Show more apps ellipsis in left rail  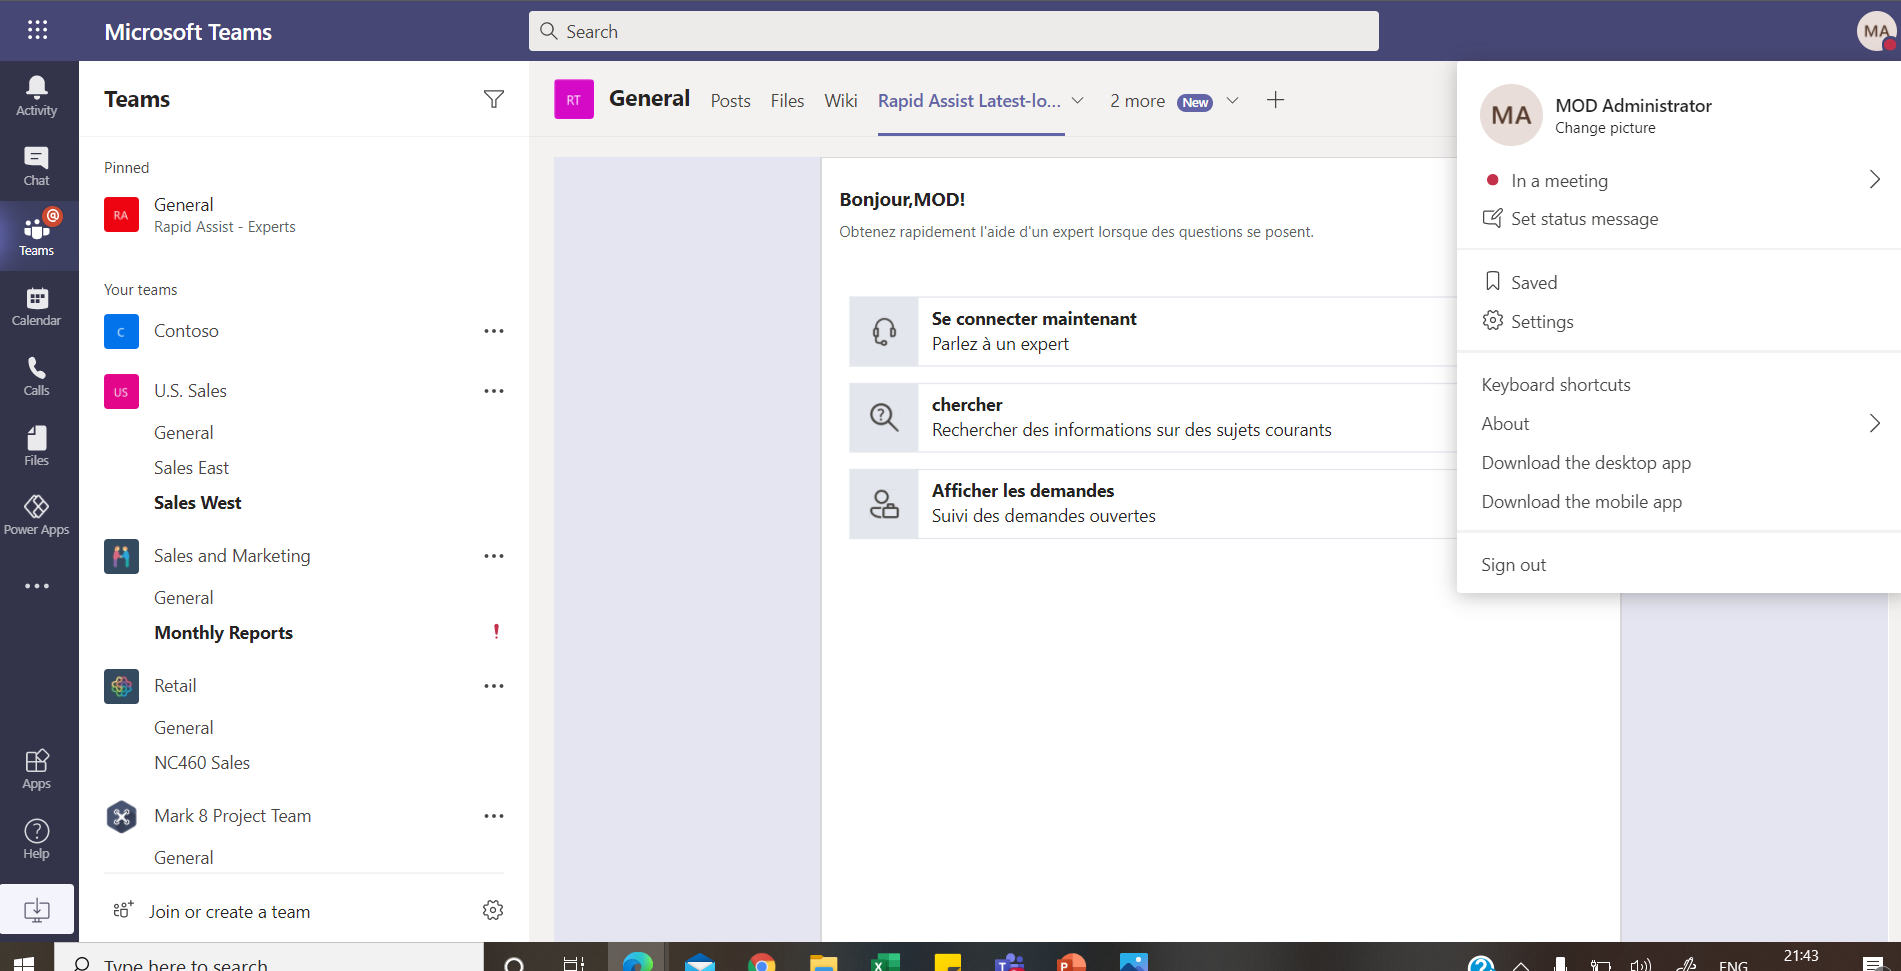click(37, 586)
